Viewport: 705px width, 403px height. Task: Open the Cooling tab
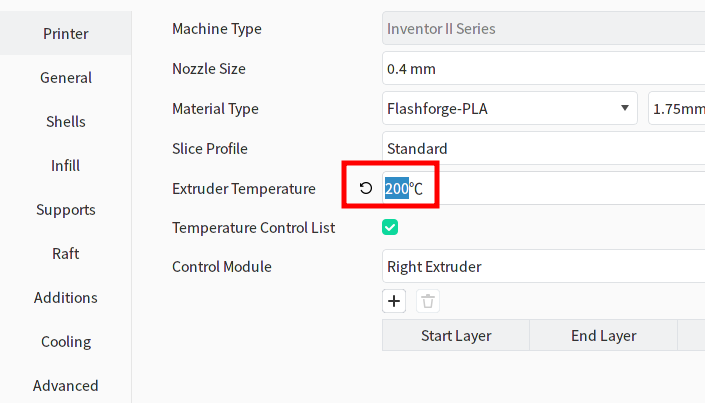66,342
